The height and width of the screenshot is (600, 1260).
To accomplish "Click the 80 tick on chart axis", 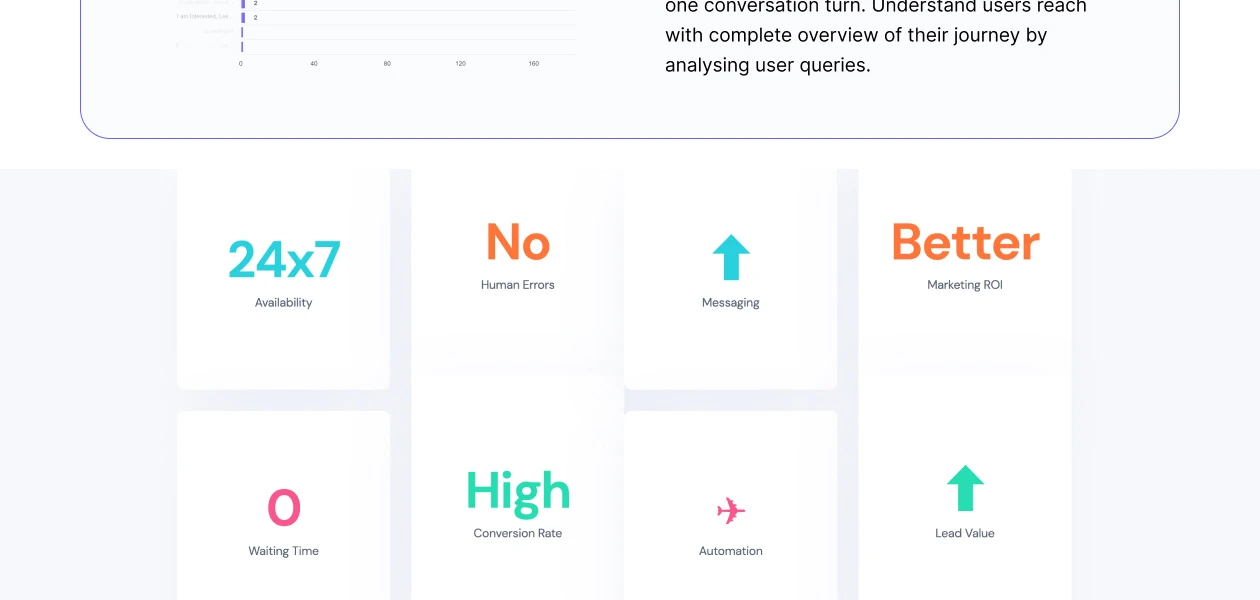I will (x=387, y=64).
